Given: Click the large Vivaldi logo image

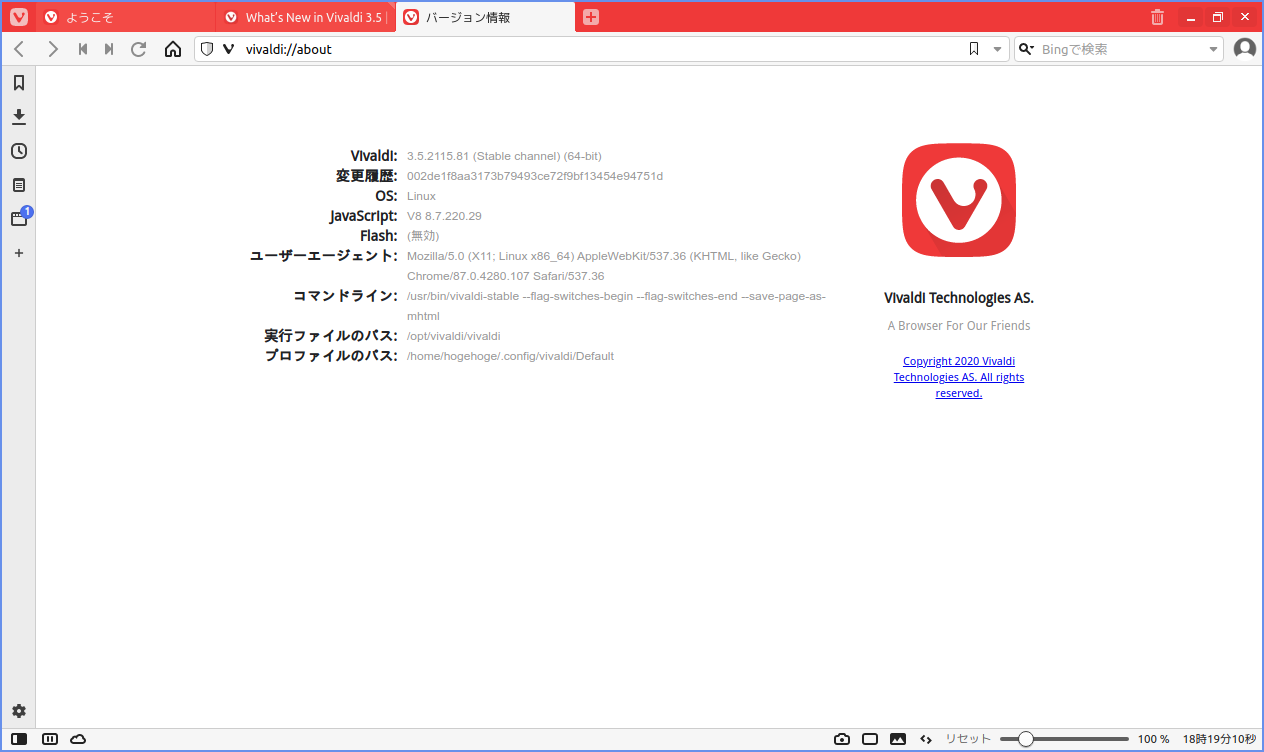Looking at the screenshot, I should (959, 200).
